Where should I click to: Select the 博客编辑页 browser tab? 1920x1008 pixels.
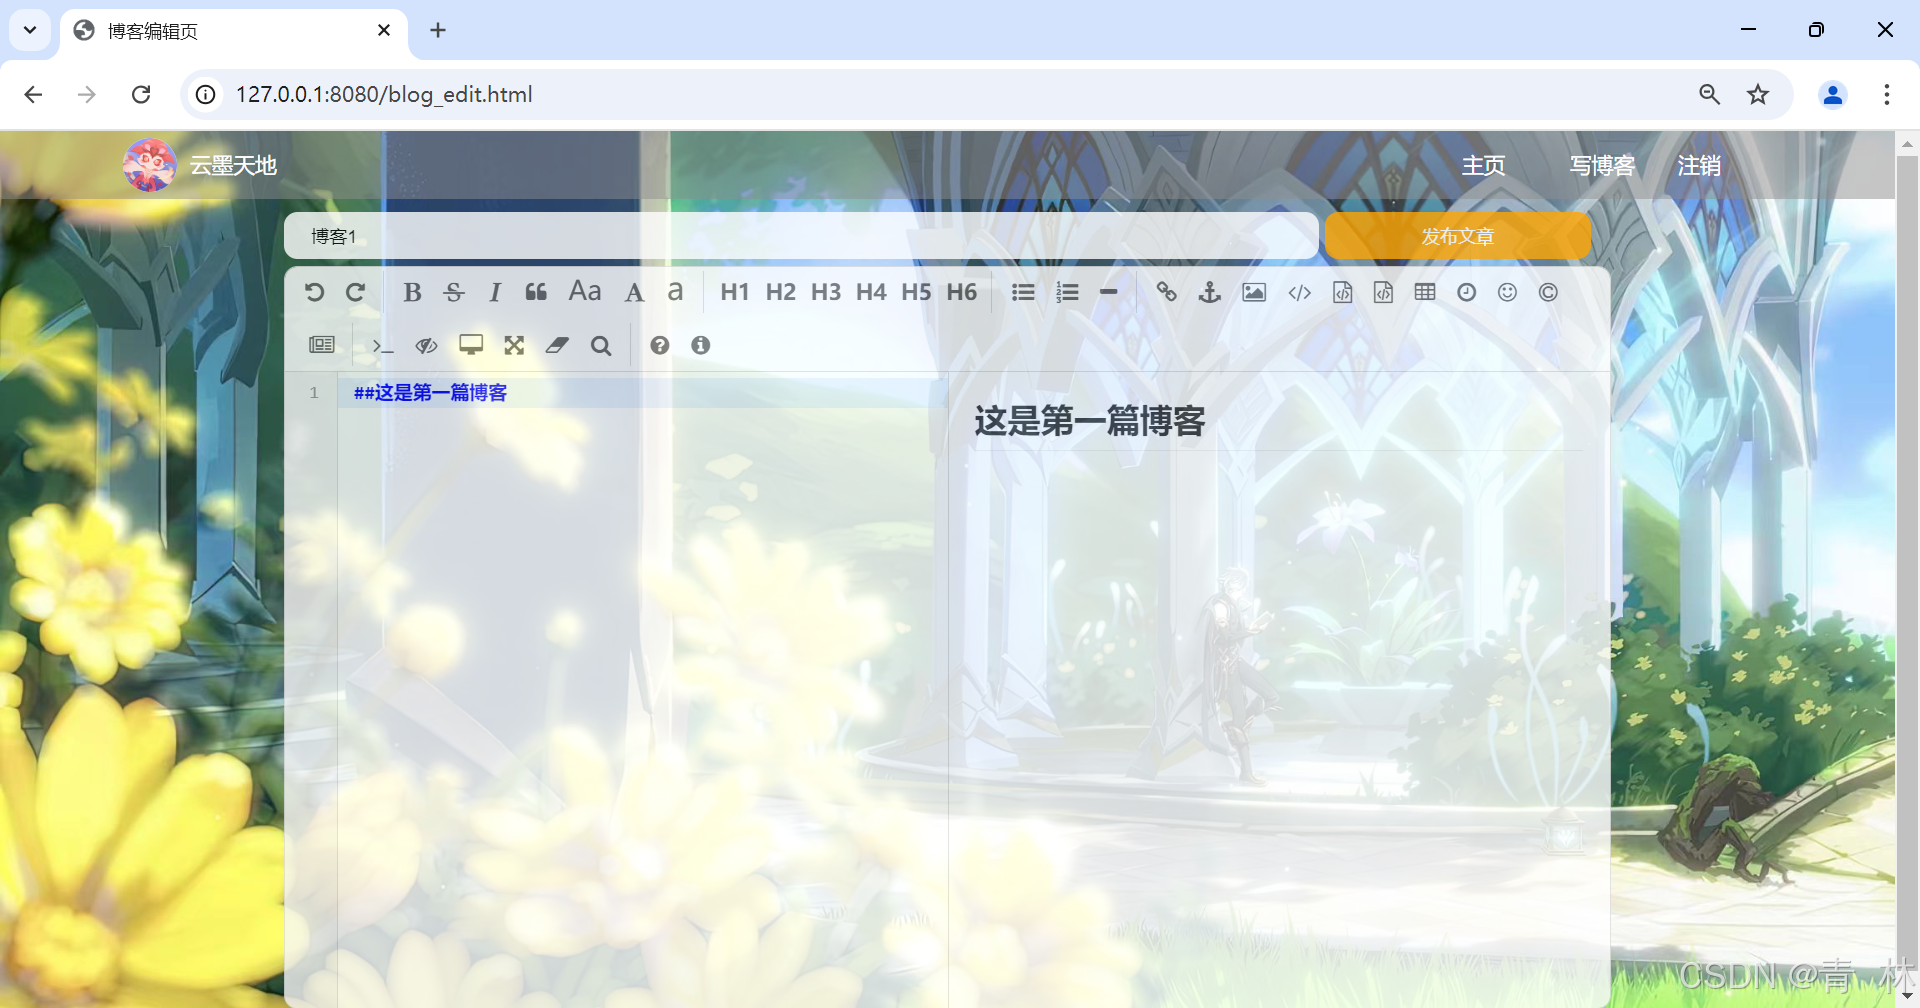coord(233,31)
